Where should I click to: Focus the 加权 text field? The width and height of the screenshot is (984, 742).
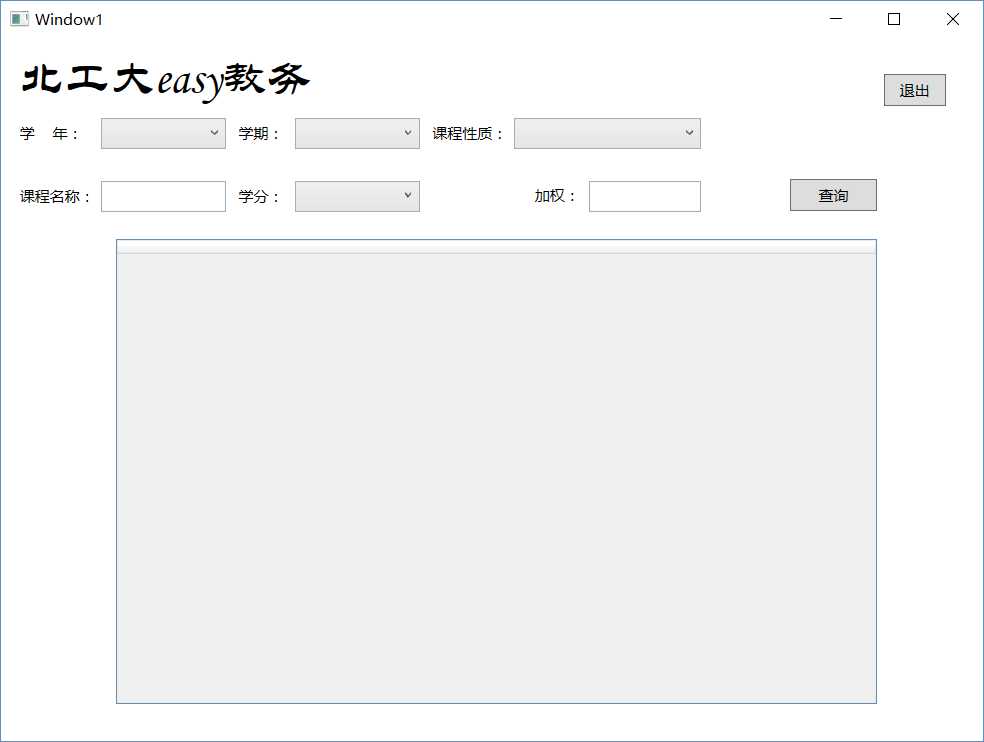[644, 196]
